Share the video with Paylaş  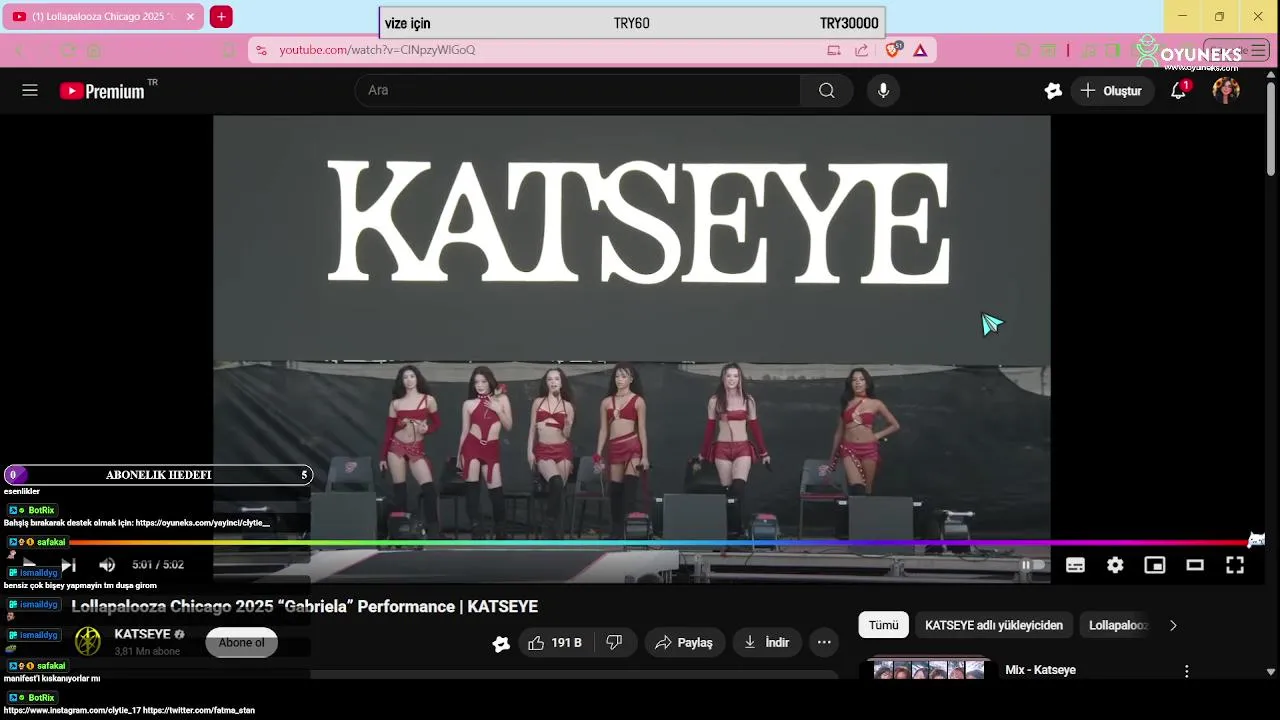tap(684, 643)
